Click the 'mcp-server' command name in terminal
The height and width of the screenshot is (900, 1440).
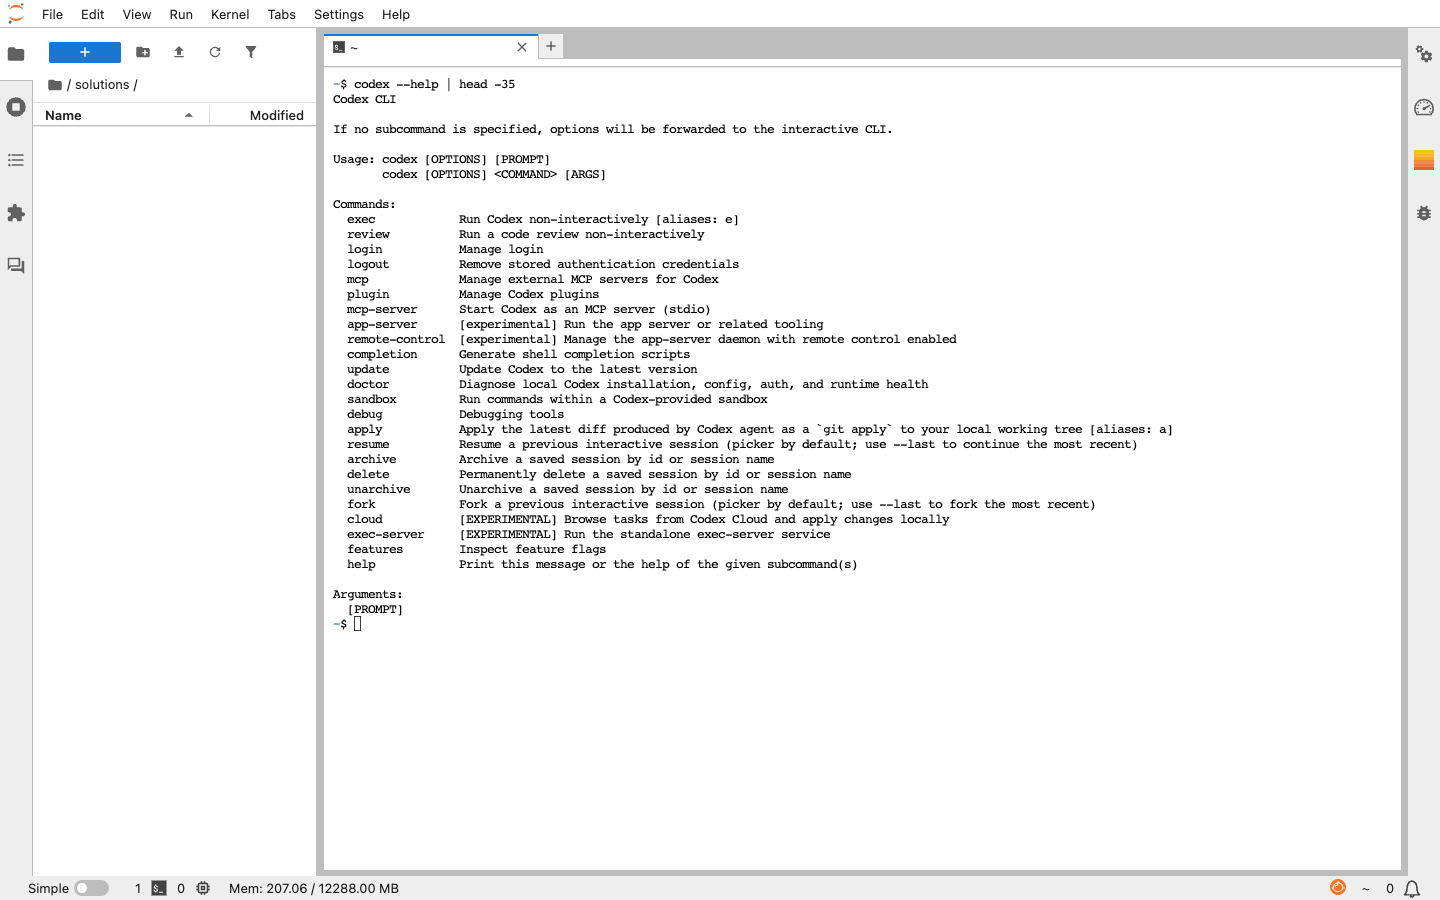pyautogui.click(x=382, y=309)
